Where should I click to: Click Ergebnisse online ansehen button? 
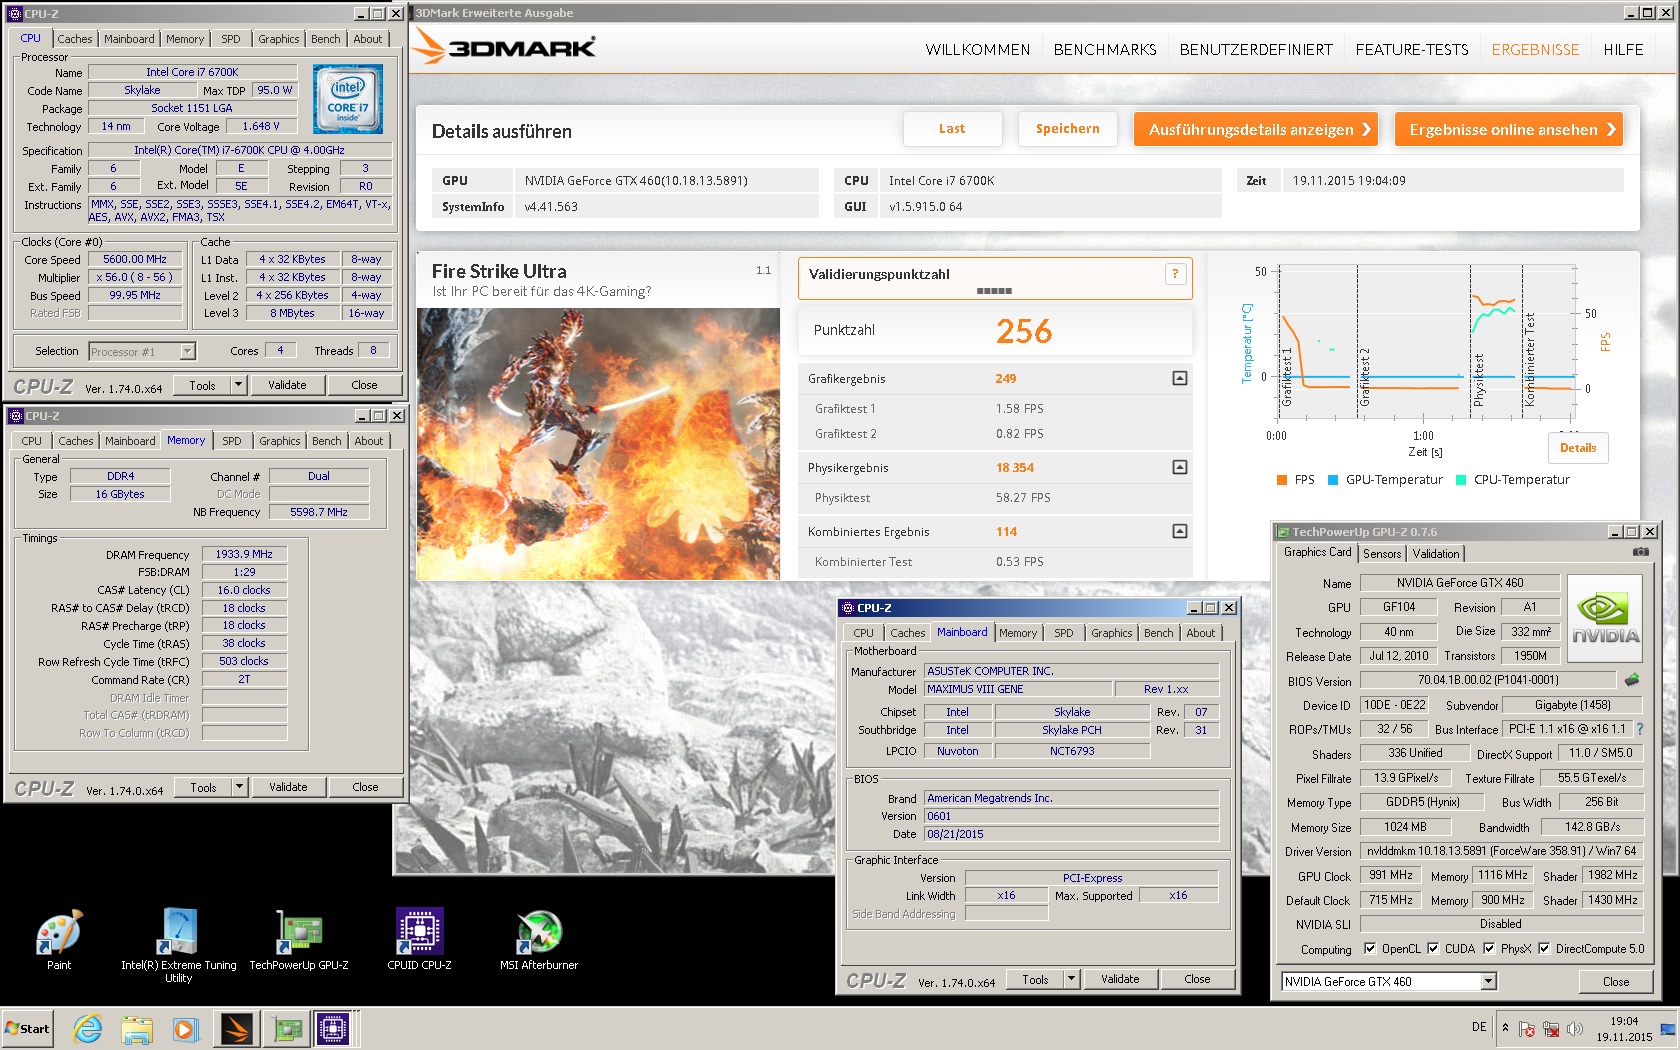click(1509, 129)
